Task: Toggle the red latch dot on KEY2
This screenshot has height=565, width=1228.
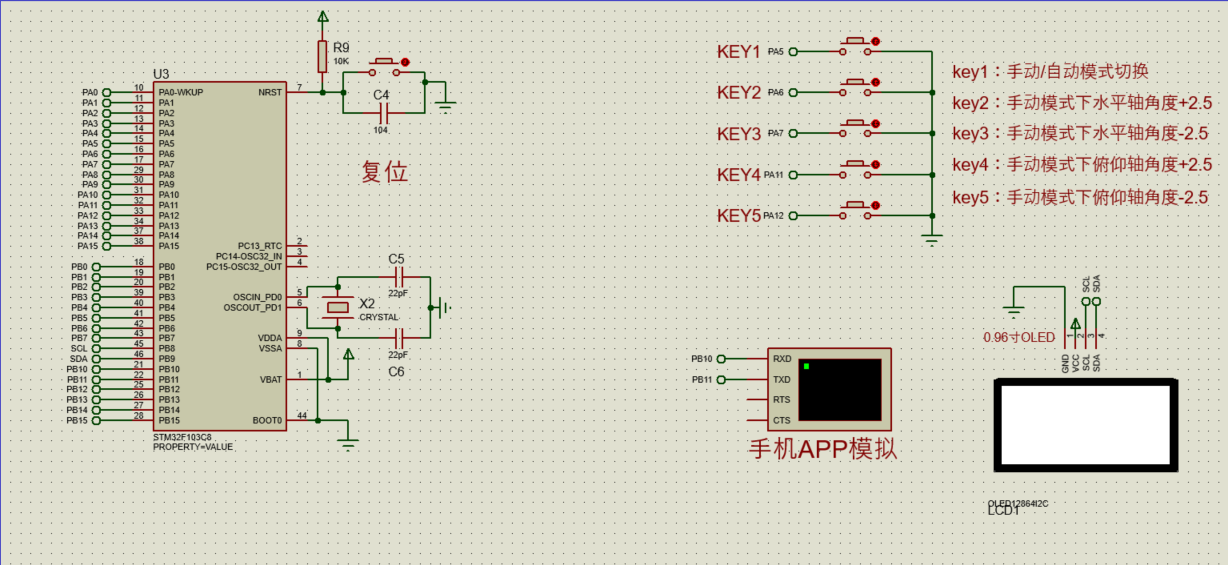Action: point(876,83)
